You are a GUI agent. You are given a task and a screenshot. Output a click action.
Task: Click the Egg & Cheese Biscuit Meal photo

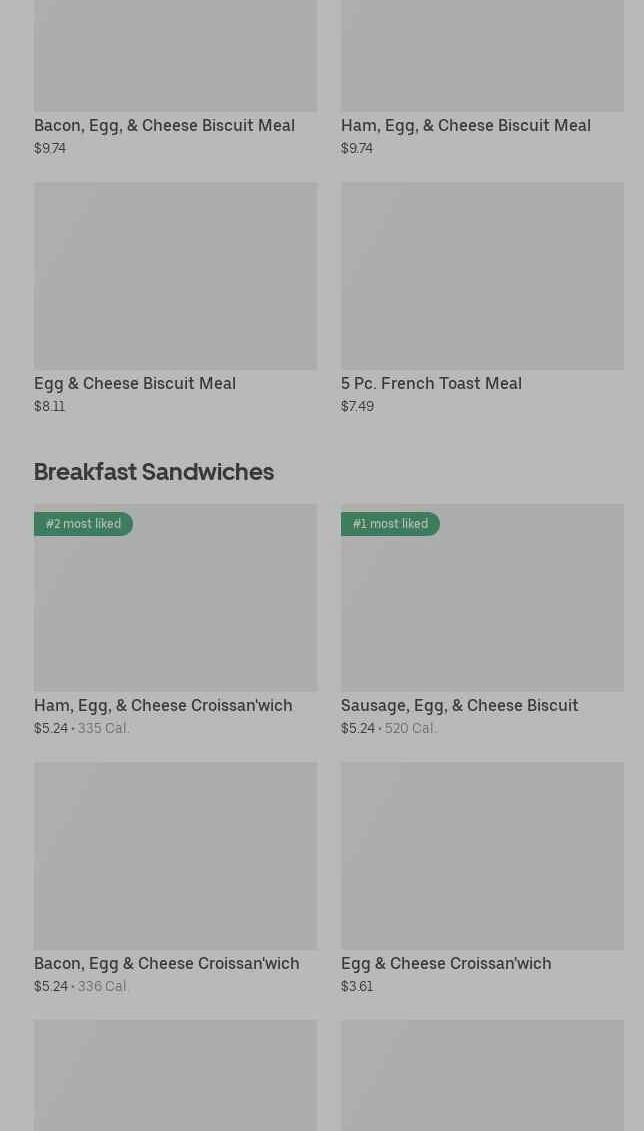pos(175,275)
